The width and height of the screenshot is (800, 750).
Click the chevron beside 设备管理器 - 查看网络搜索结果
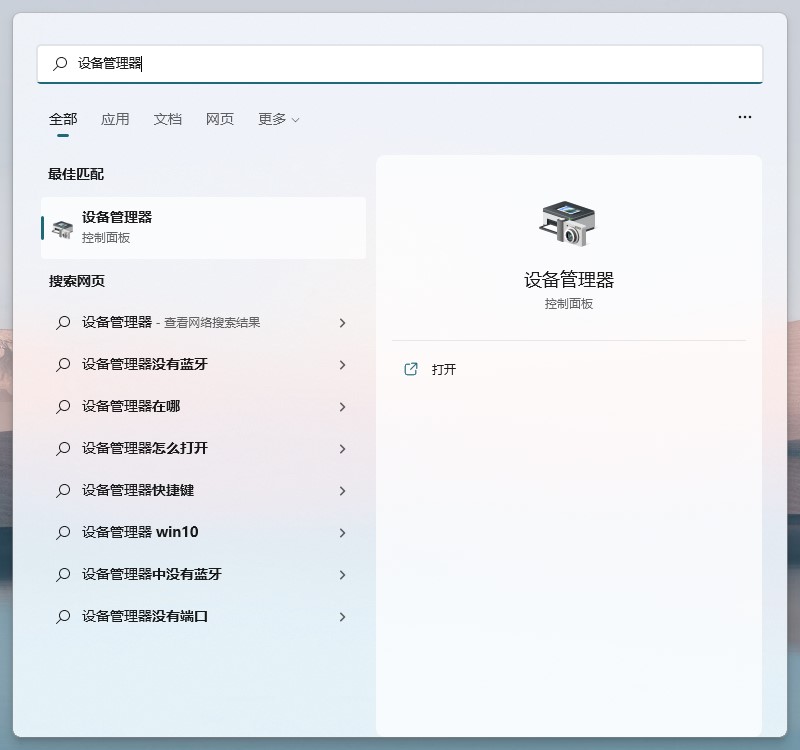[343, 323]
